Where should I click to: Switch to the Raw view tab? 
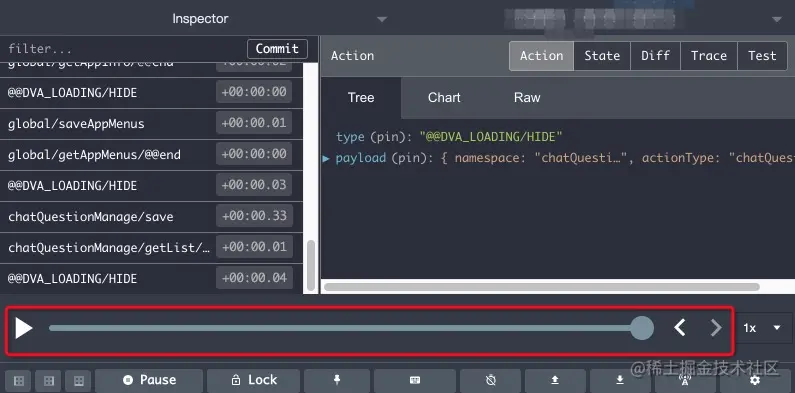[527, 97]
